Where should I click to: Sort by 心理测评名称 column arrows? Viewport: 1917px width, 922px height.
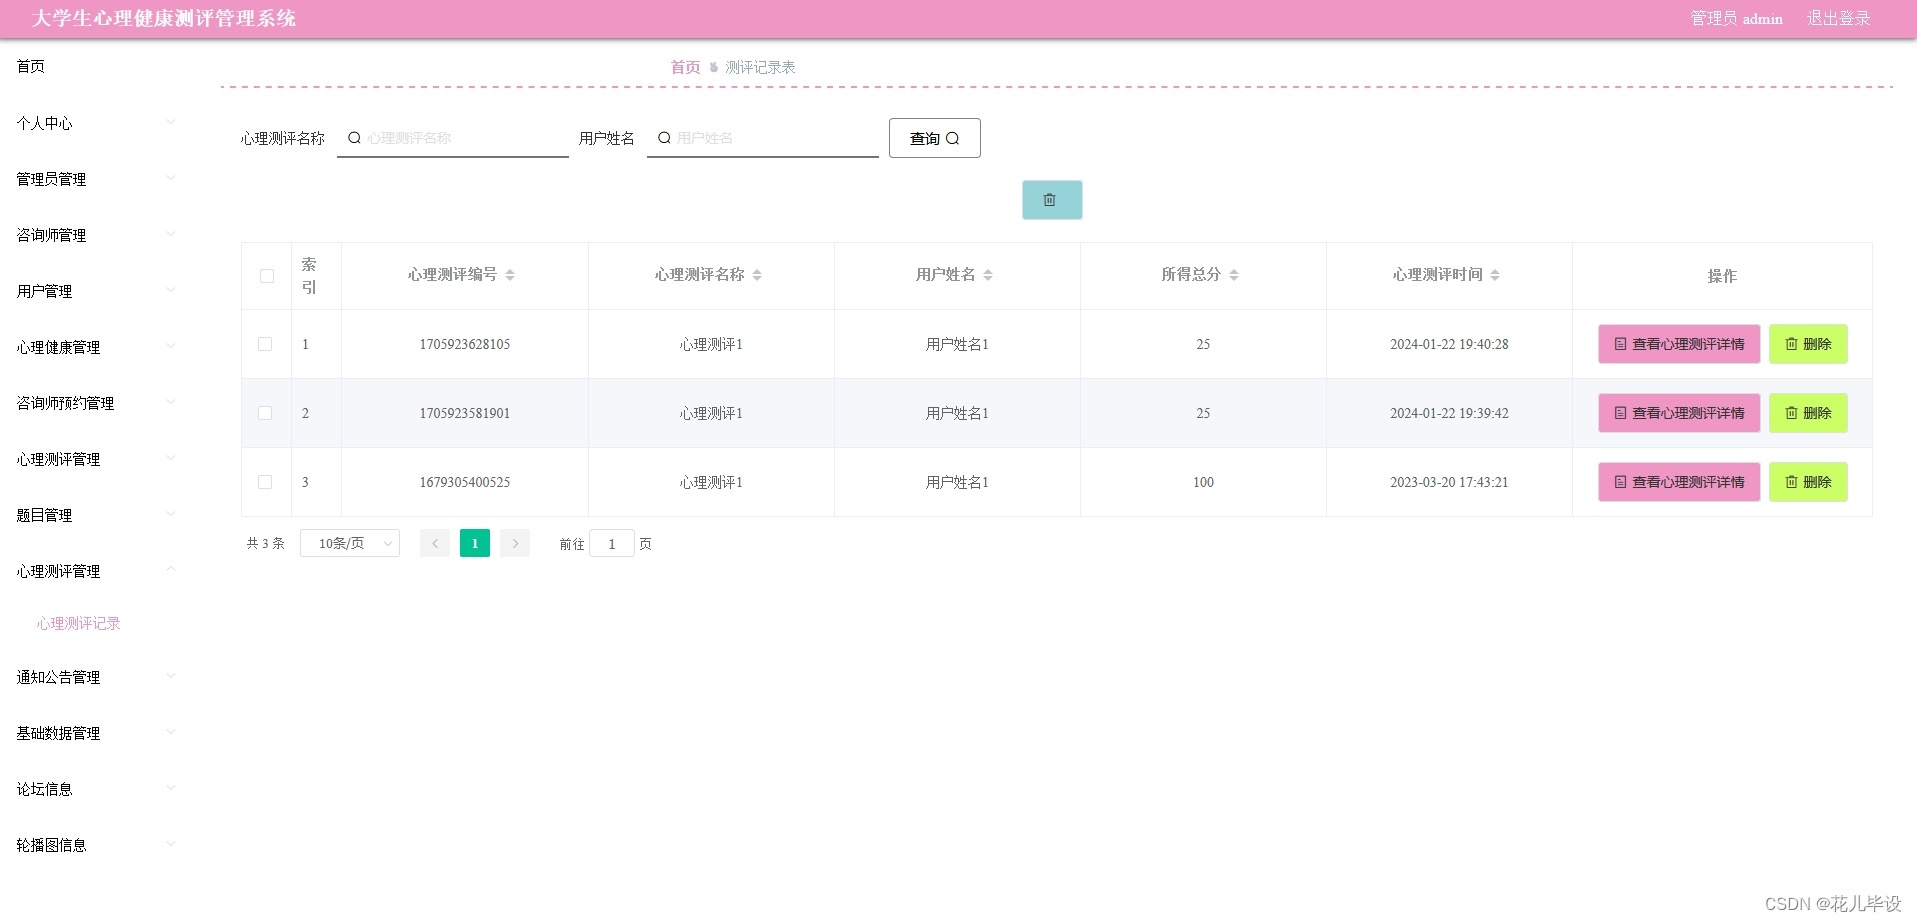[x=757, y=275]
